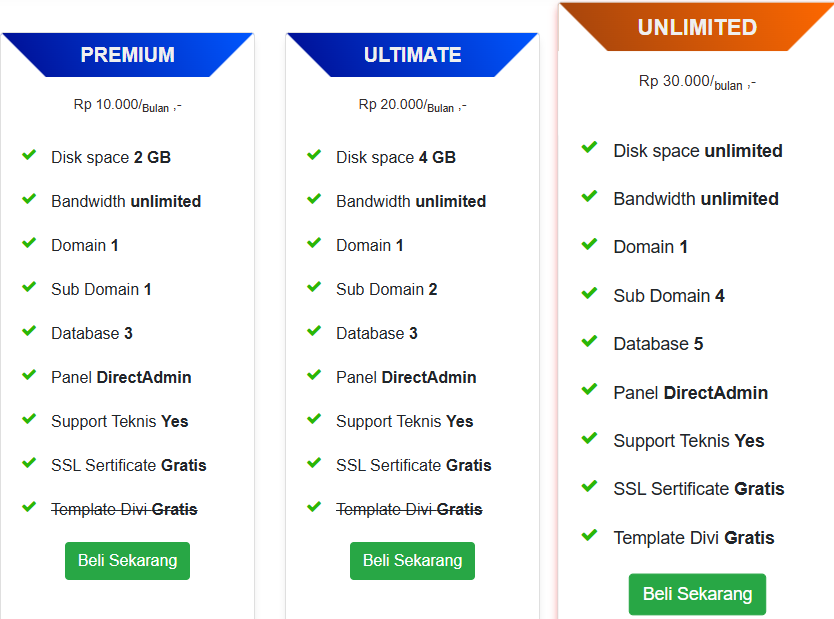Click Beli Sekarang under the Ultimate plan
Image resolution: width=834 pixels, height=619 pixels.
click(412, 561)
